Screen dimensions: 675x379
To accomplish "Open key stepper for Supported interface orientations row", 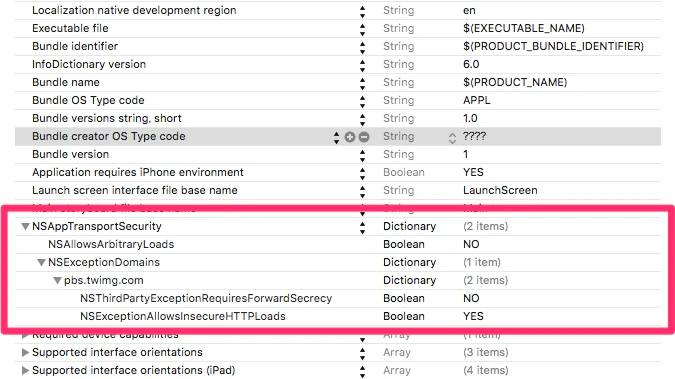I will tap(362, 354).
